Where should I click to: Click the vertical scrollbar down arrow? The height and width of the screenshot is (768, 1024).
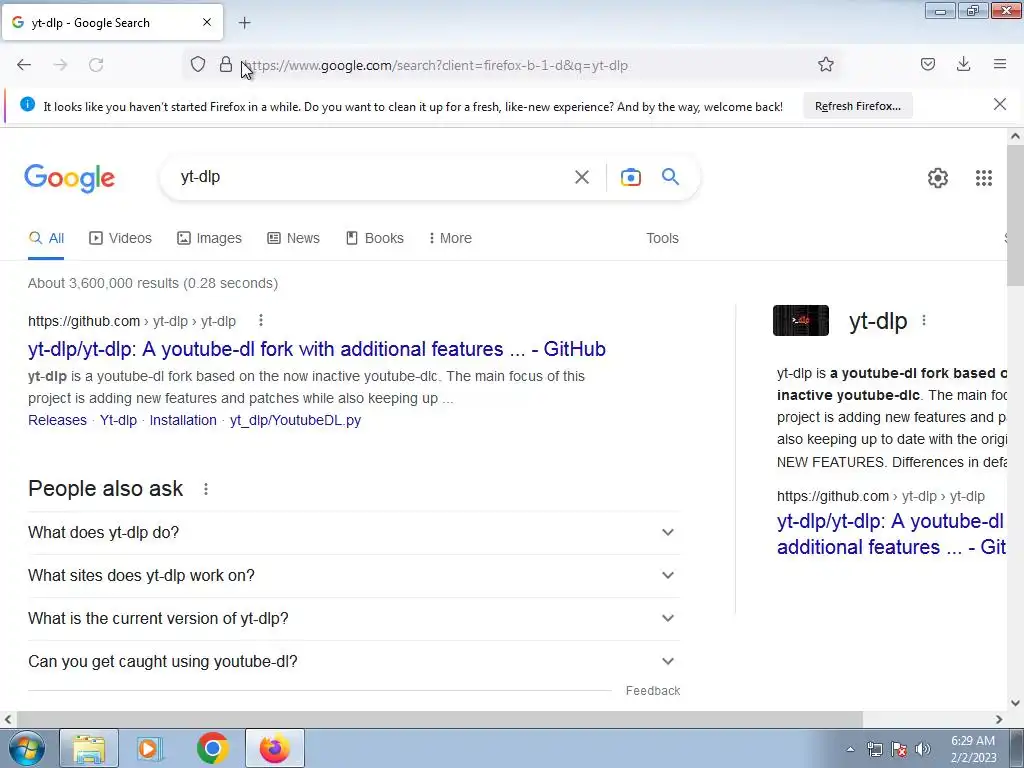click(1015, 703)
